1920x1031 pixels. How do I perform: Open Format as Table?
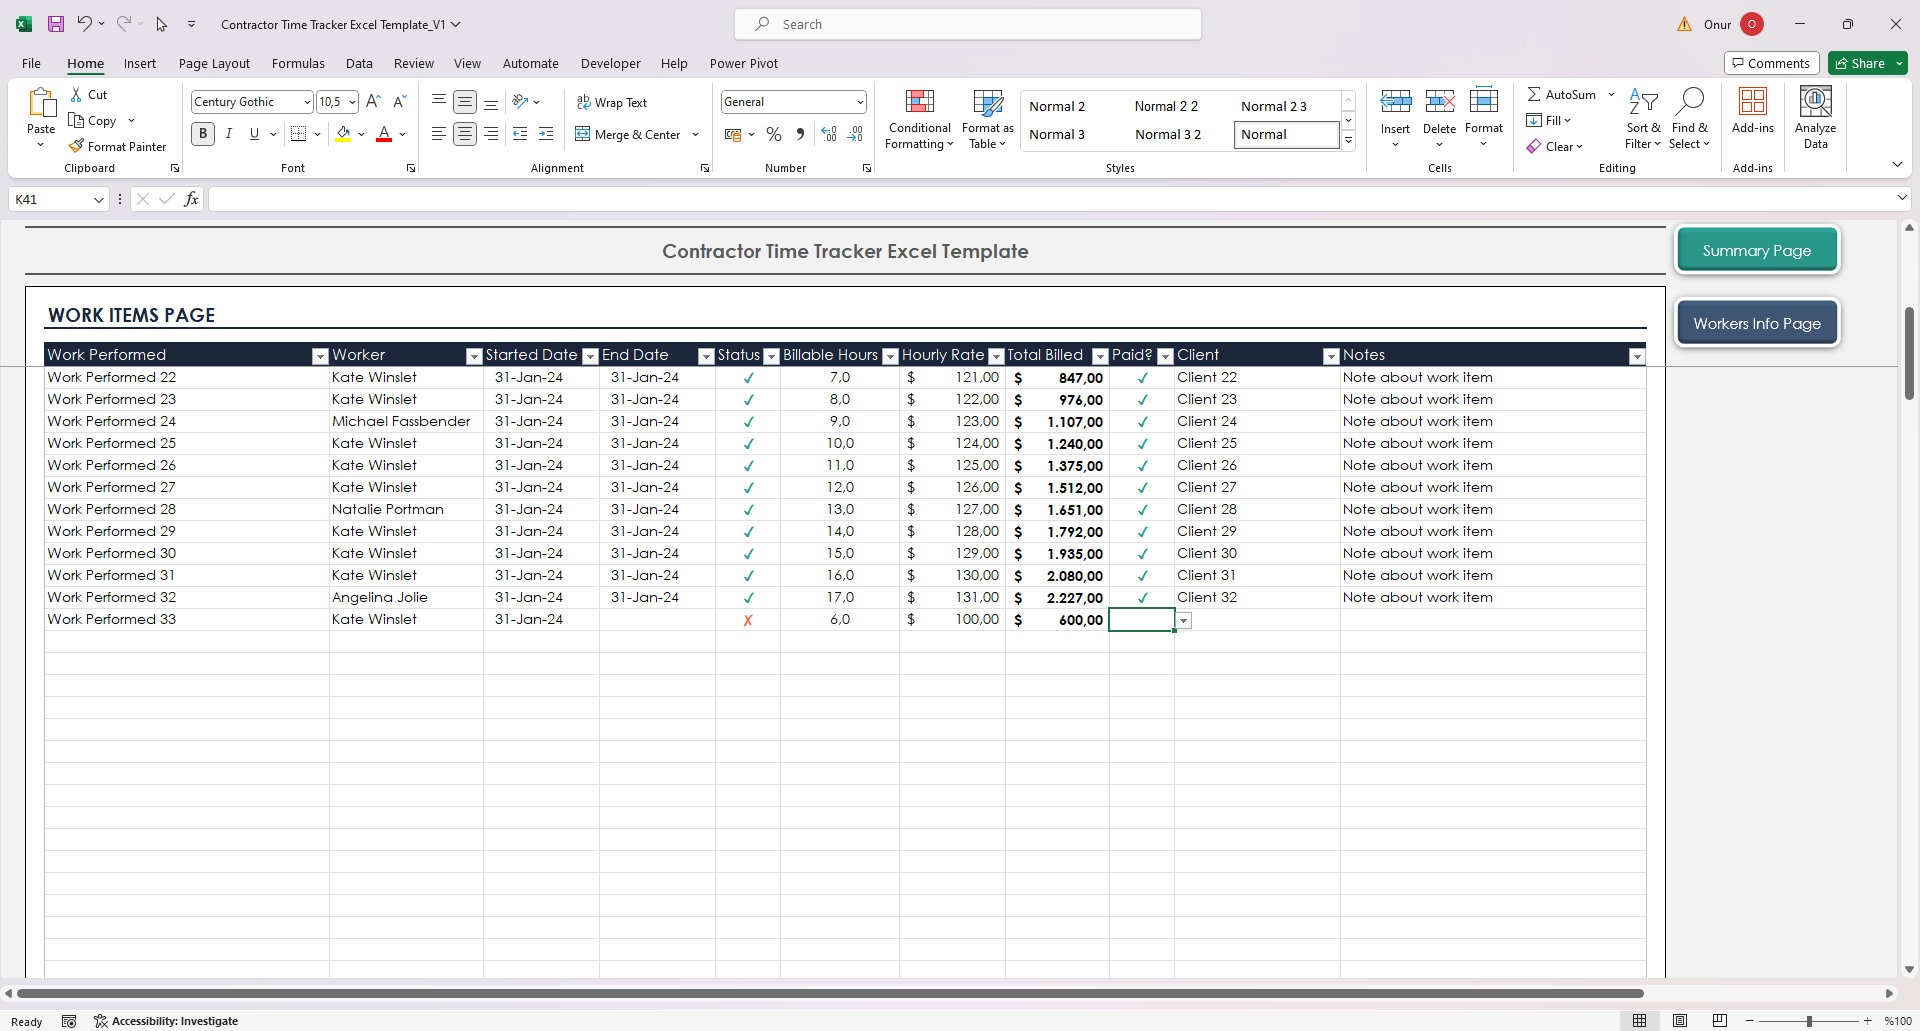(987, 117)
